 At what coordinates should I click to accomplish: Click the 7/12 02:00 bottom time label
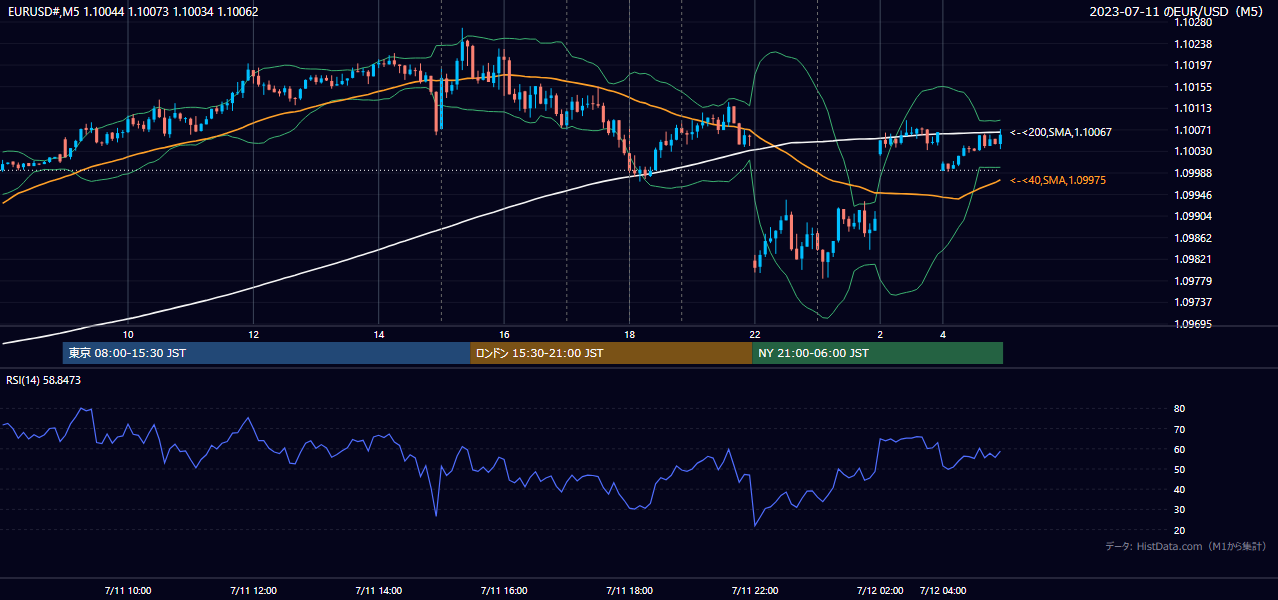(880, 591)
